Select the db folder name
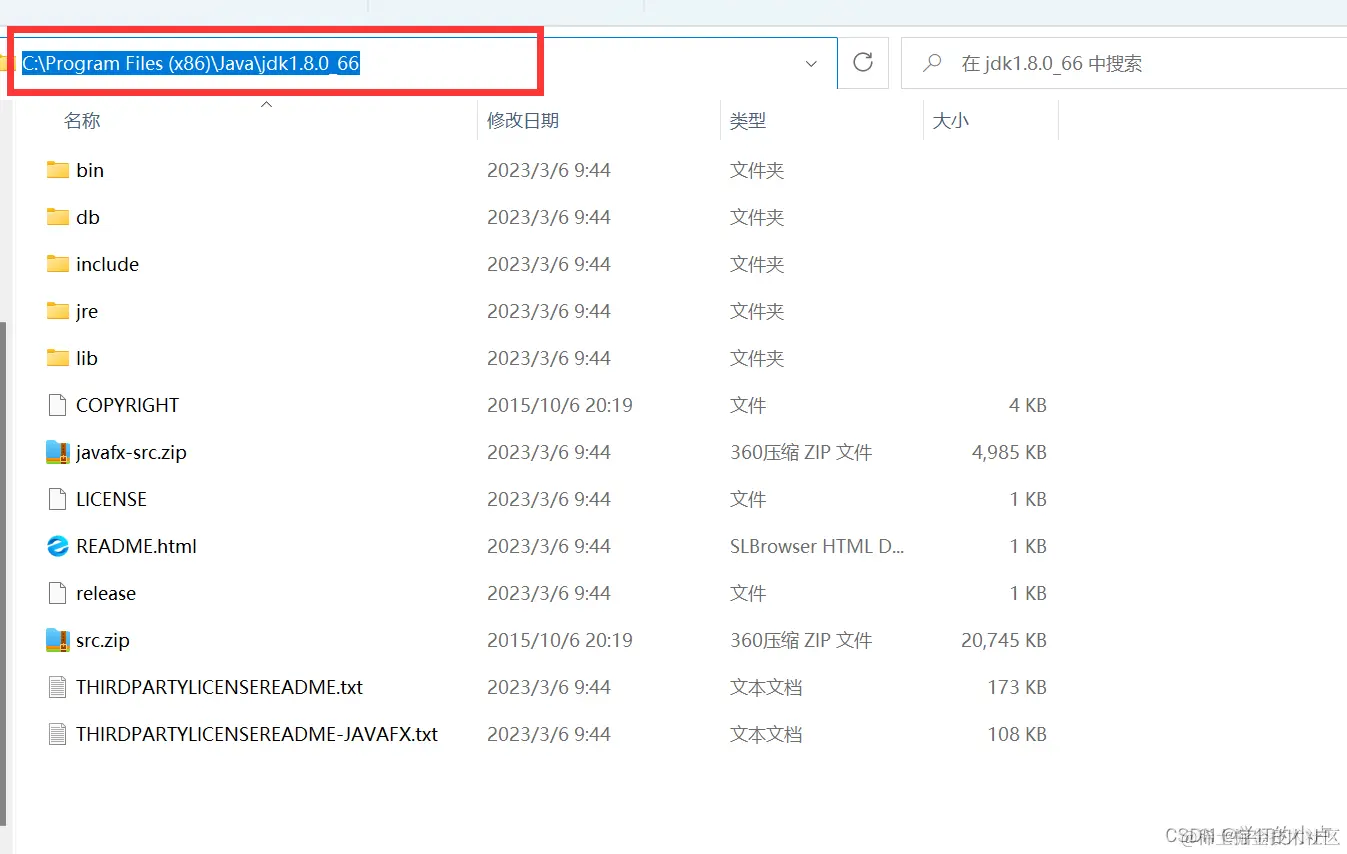 88,217
